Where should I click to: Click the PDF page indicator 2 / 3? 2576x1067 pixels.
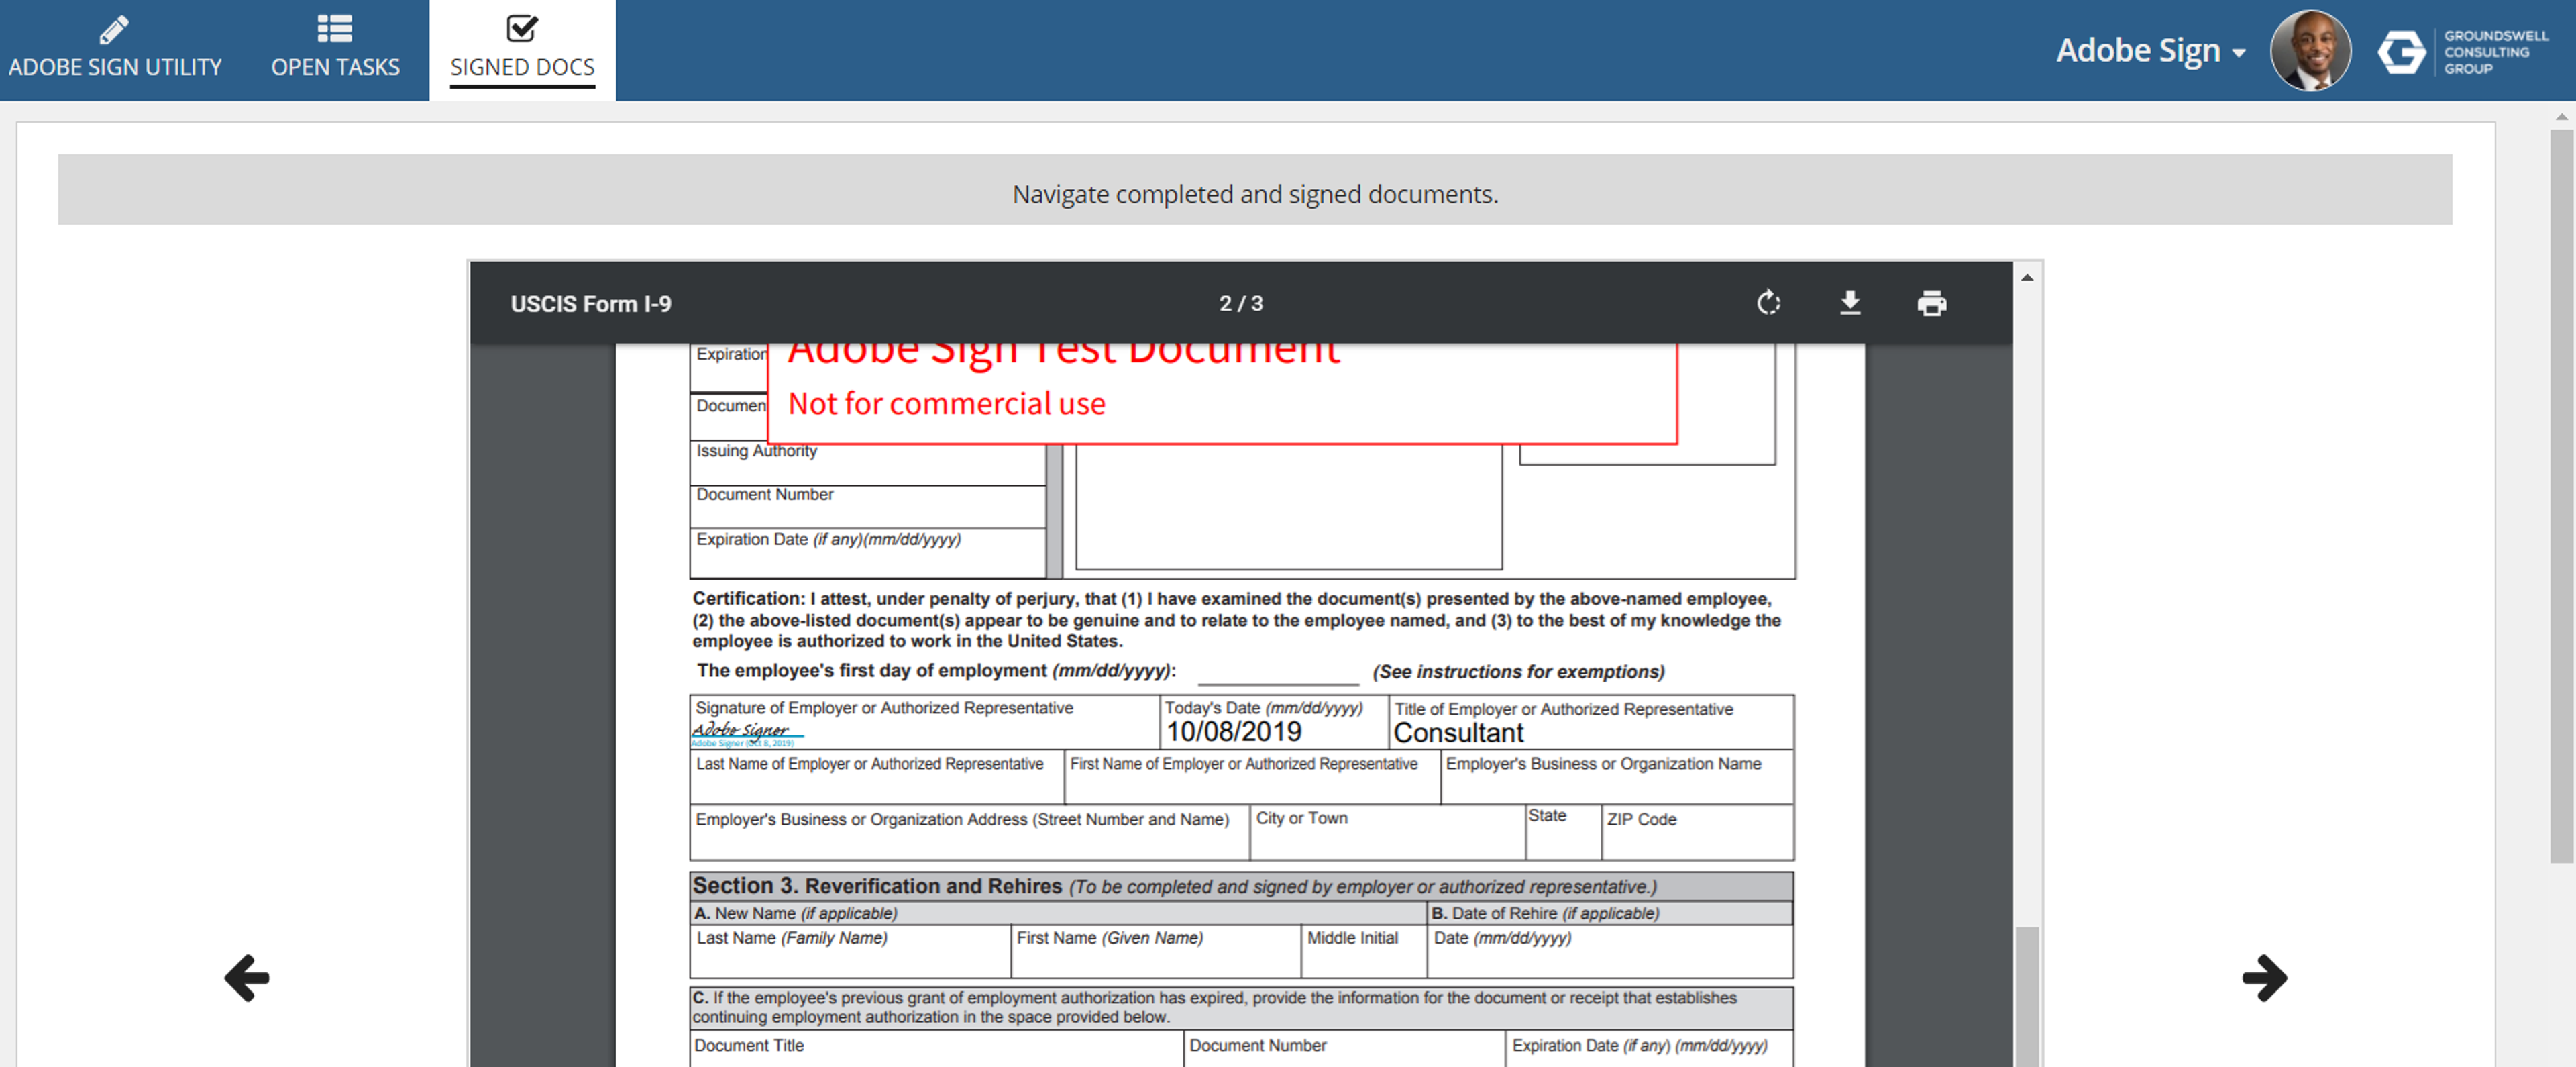[x=1241, y=303]
